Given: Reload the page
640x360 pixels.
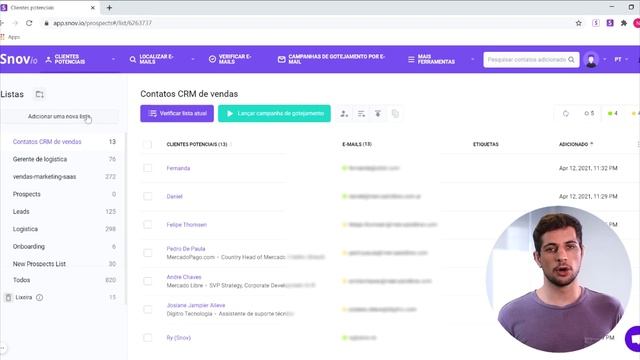Looking at the screenshot, I should click(x=29, y=23).
